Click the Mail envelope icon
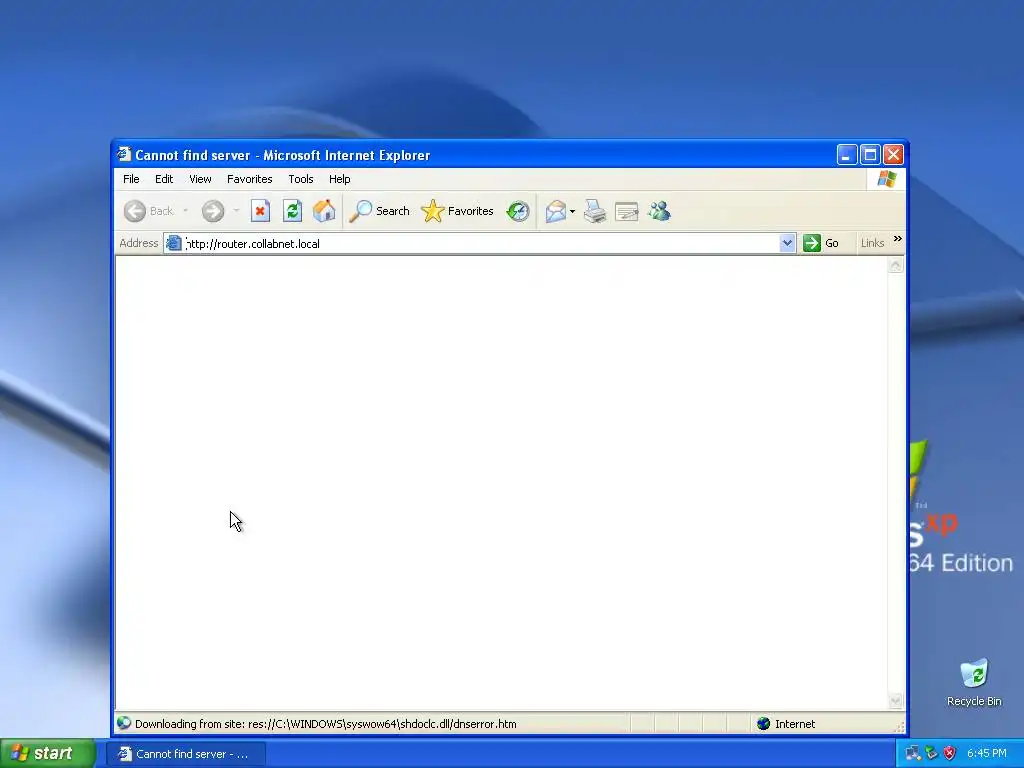1024x768 pixels. [x=556, y=211]
